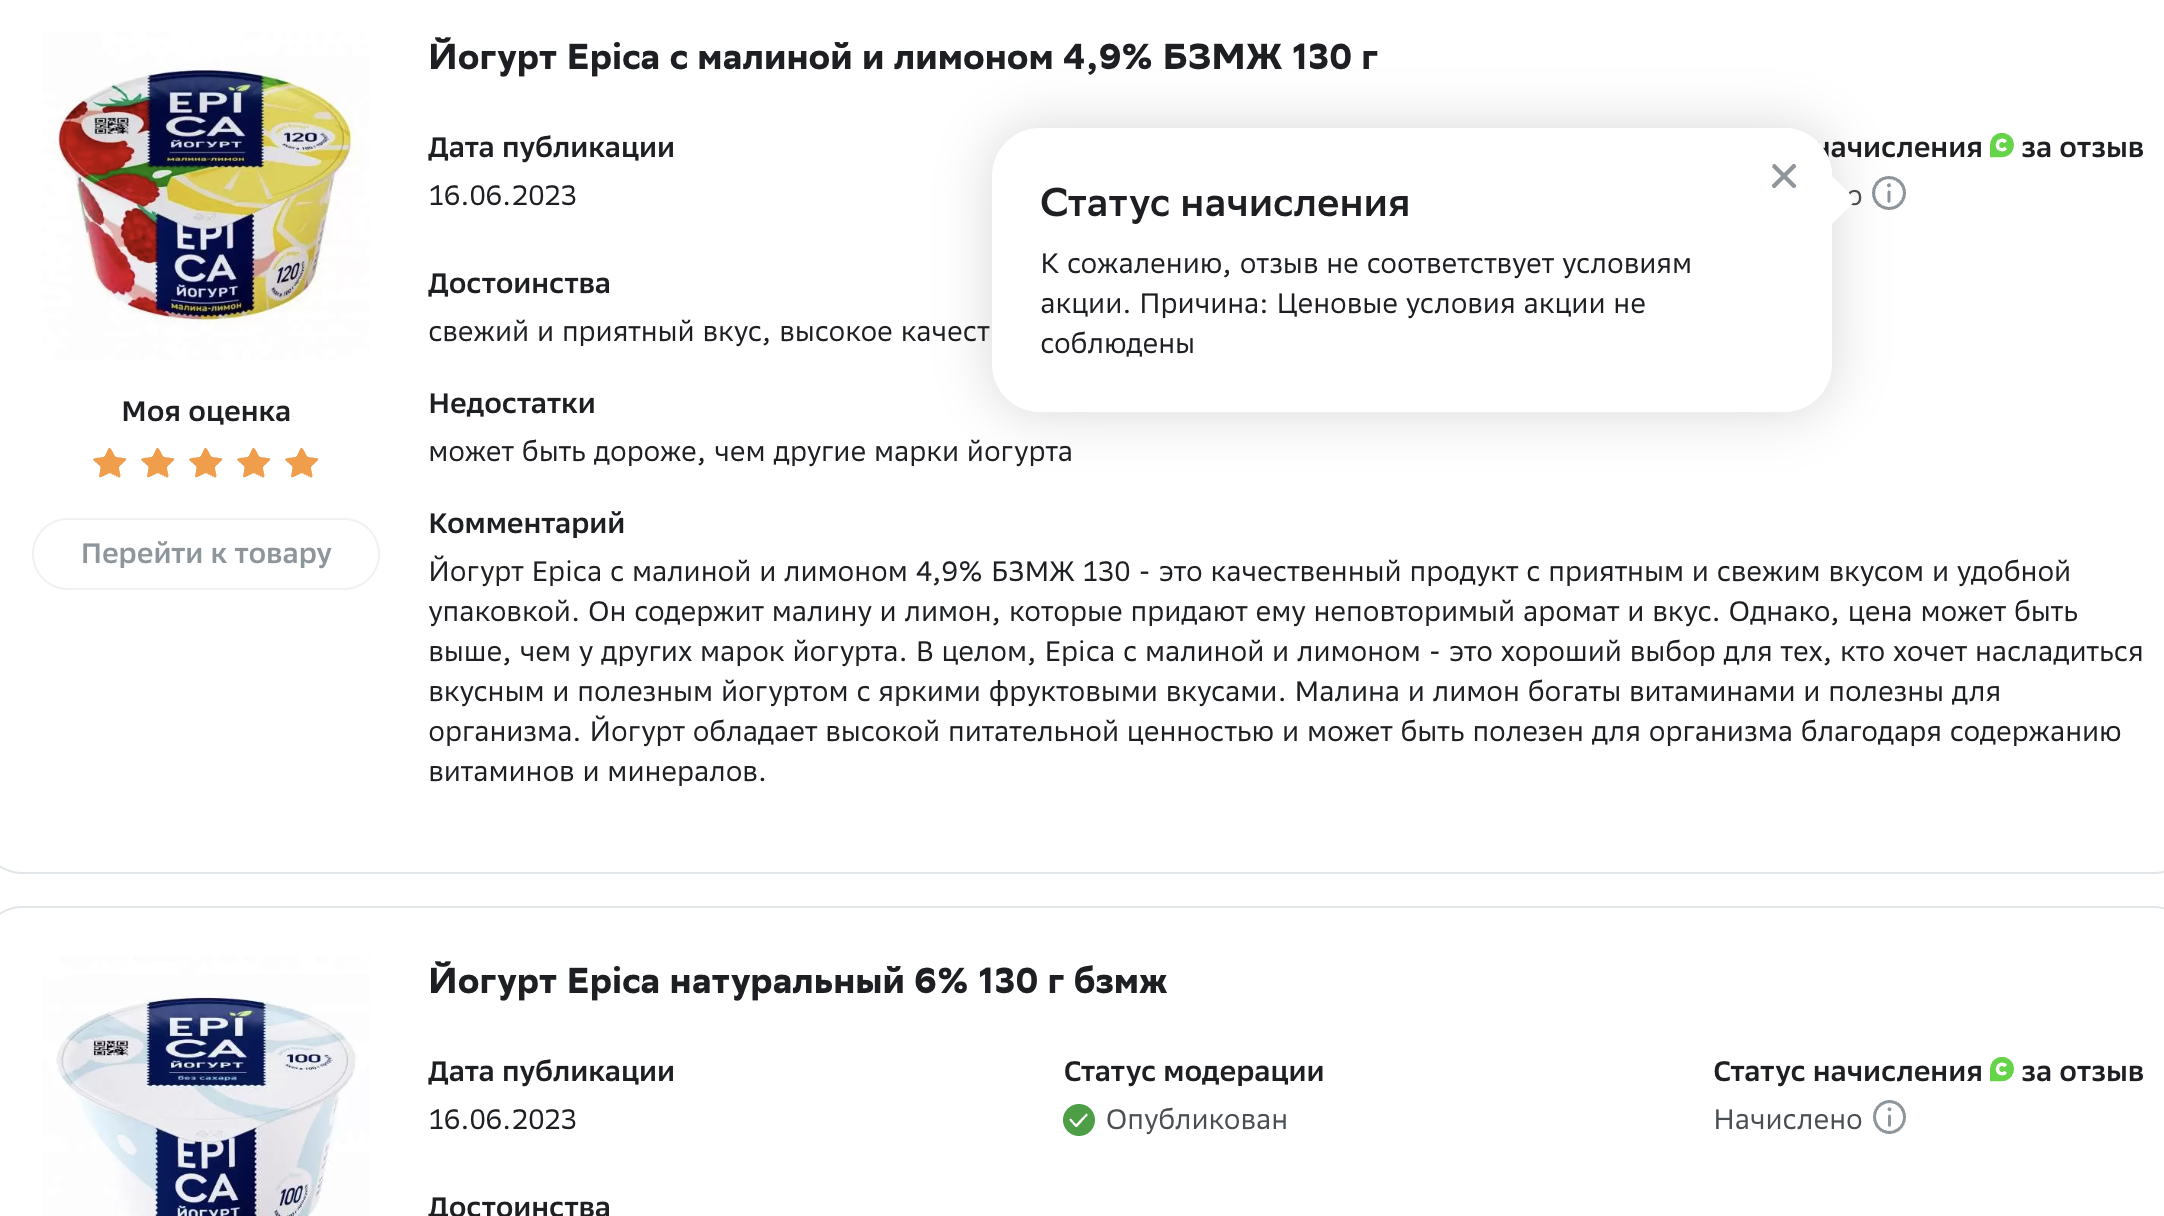Viewport: 2164px width, 1216px height.
Task: Click the Начислено status text
Action: (x=1787, y=1119)
